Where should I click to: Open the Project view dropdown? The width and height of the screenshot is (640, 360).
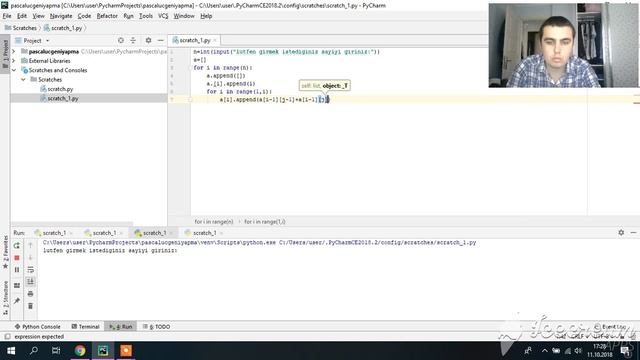(32, 41)
